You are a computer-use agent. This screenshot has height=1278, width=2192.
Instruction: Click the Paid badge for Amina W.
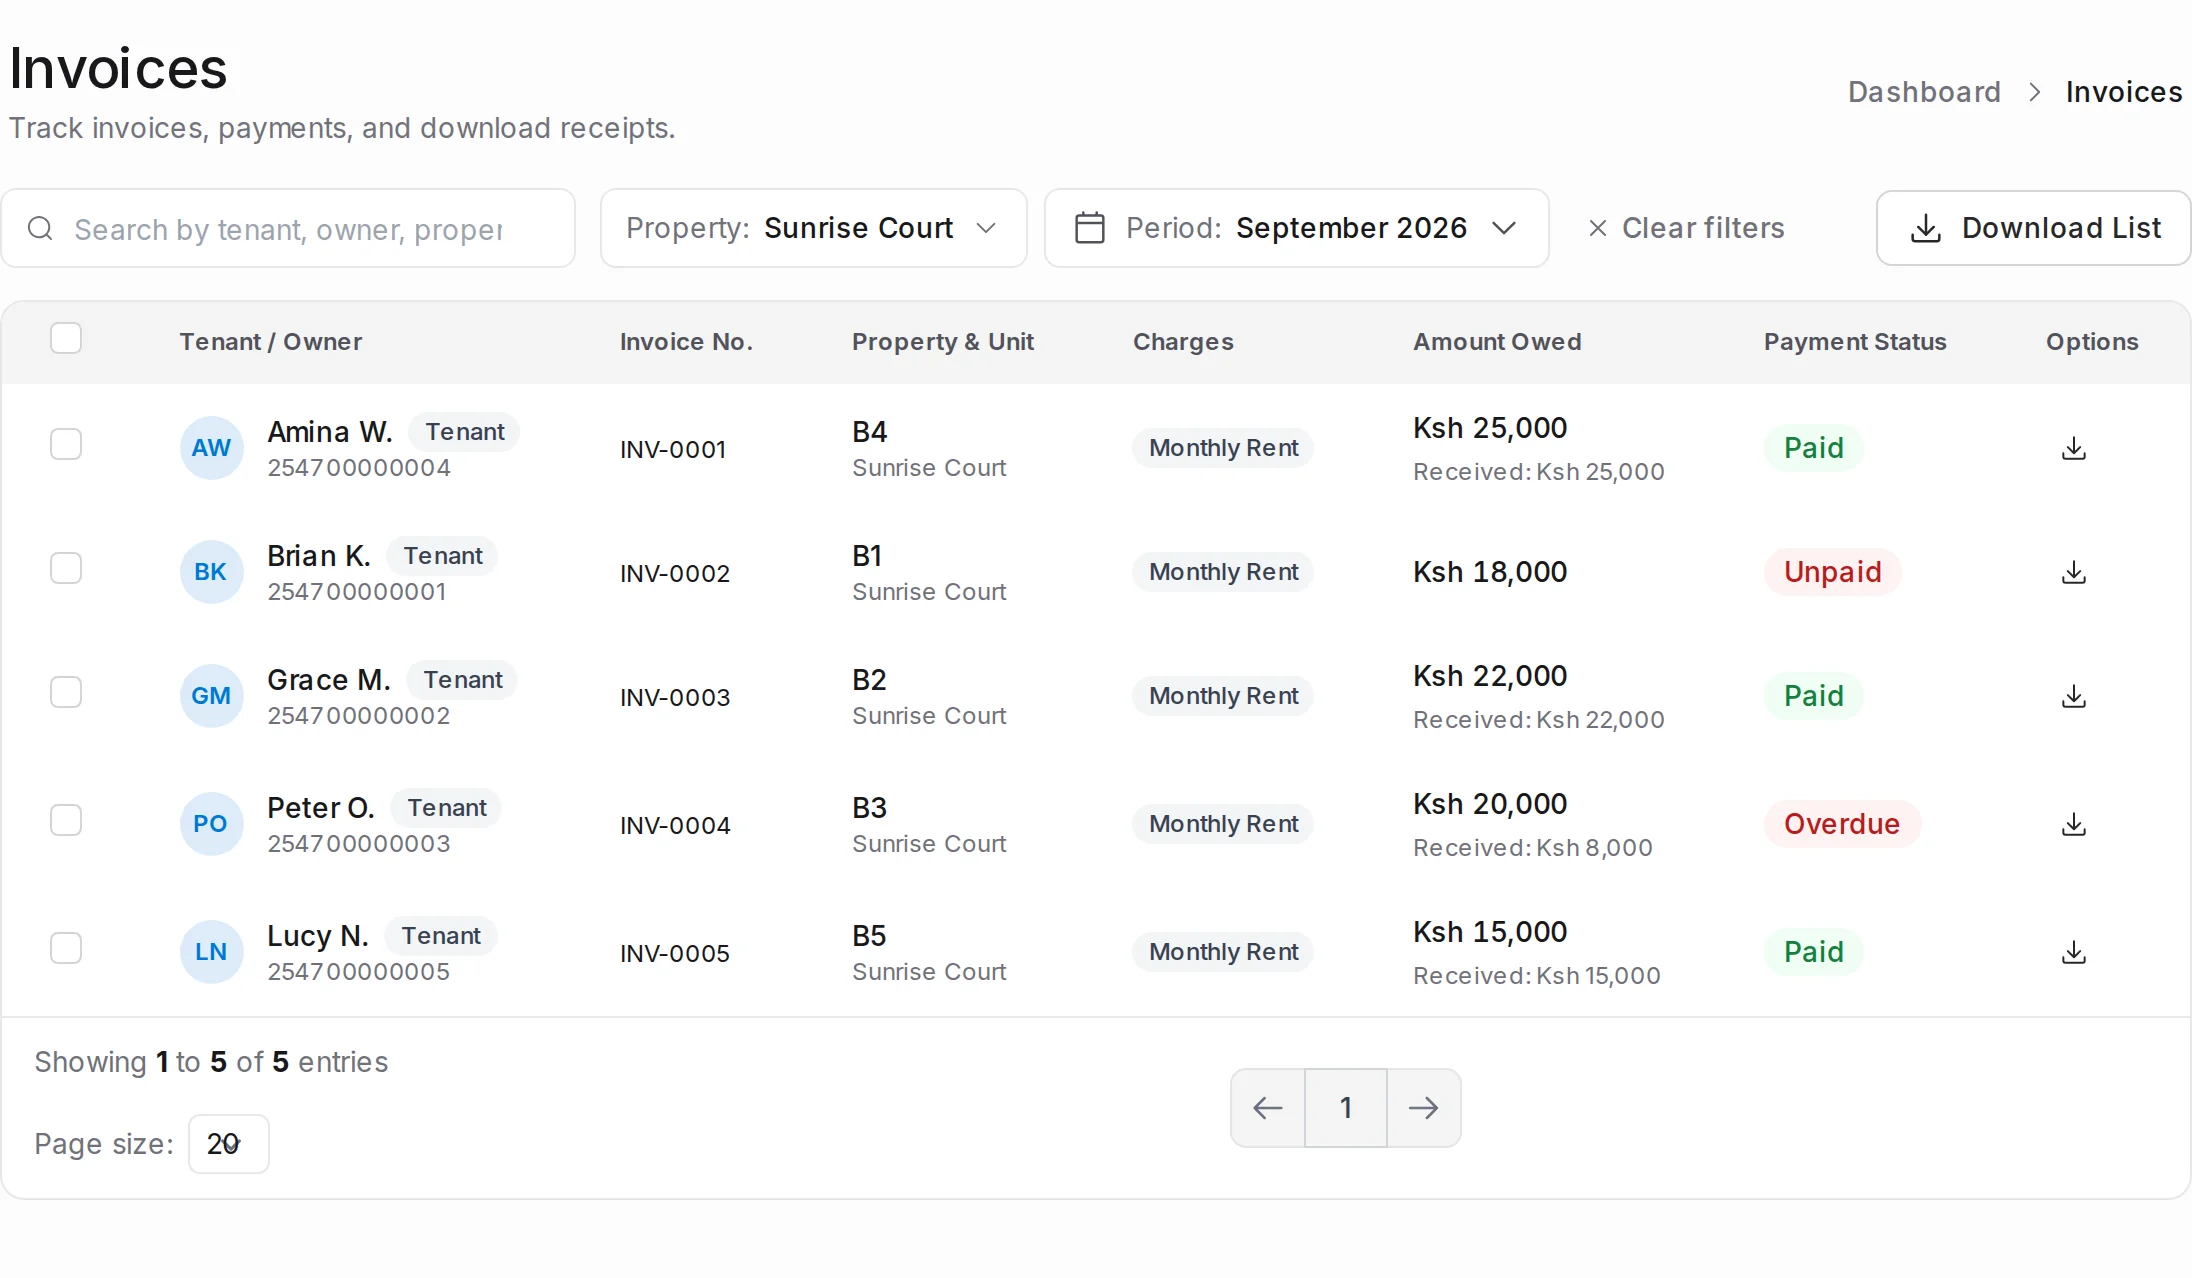[x=1814, y=448]
